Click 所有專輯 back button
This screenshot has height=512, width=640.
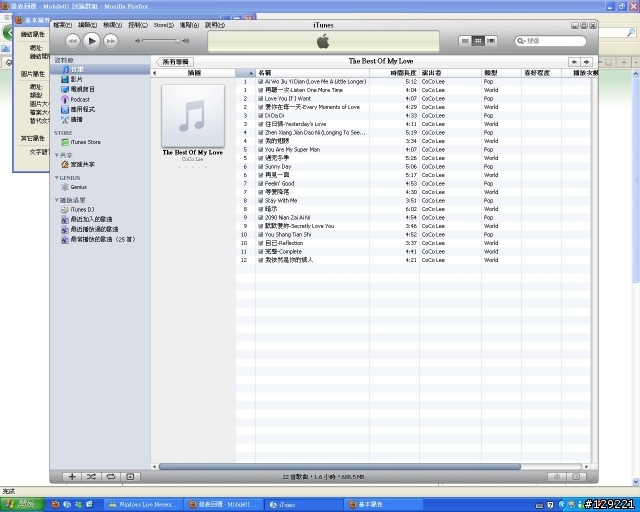coord(175,62)
